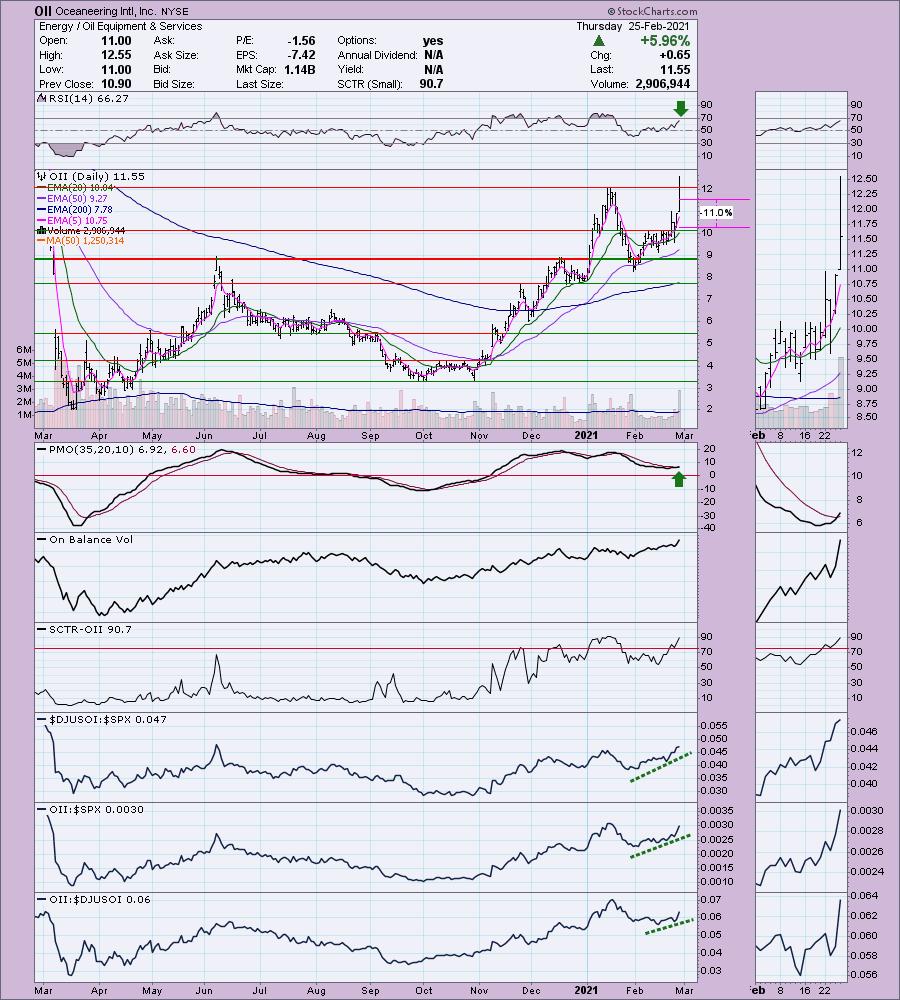Click the Last 11.55 value
Image resolution: width=900 pixels, height=1000 pixels.
point(675,70)
